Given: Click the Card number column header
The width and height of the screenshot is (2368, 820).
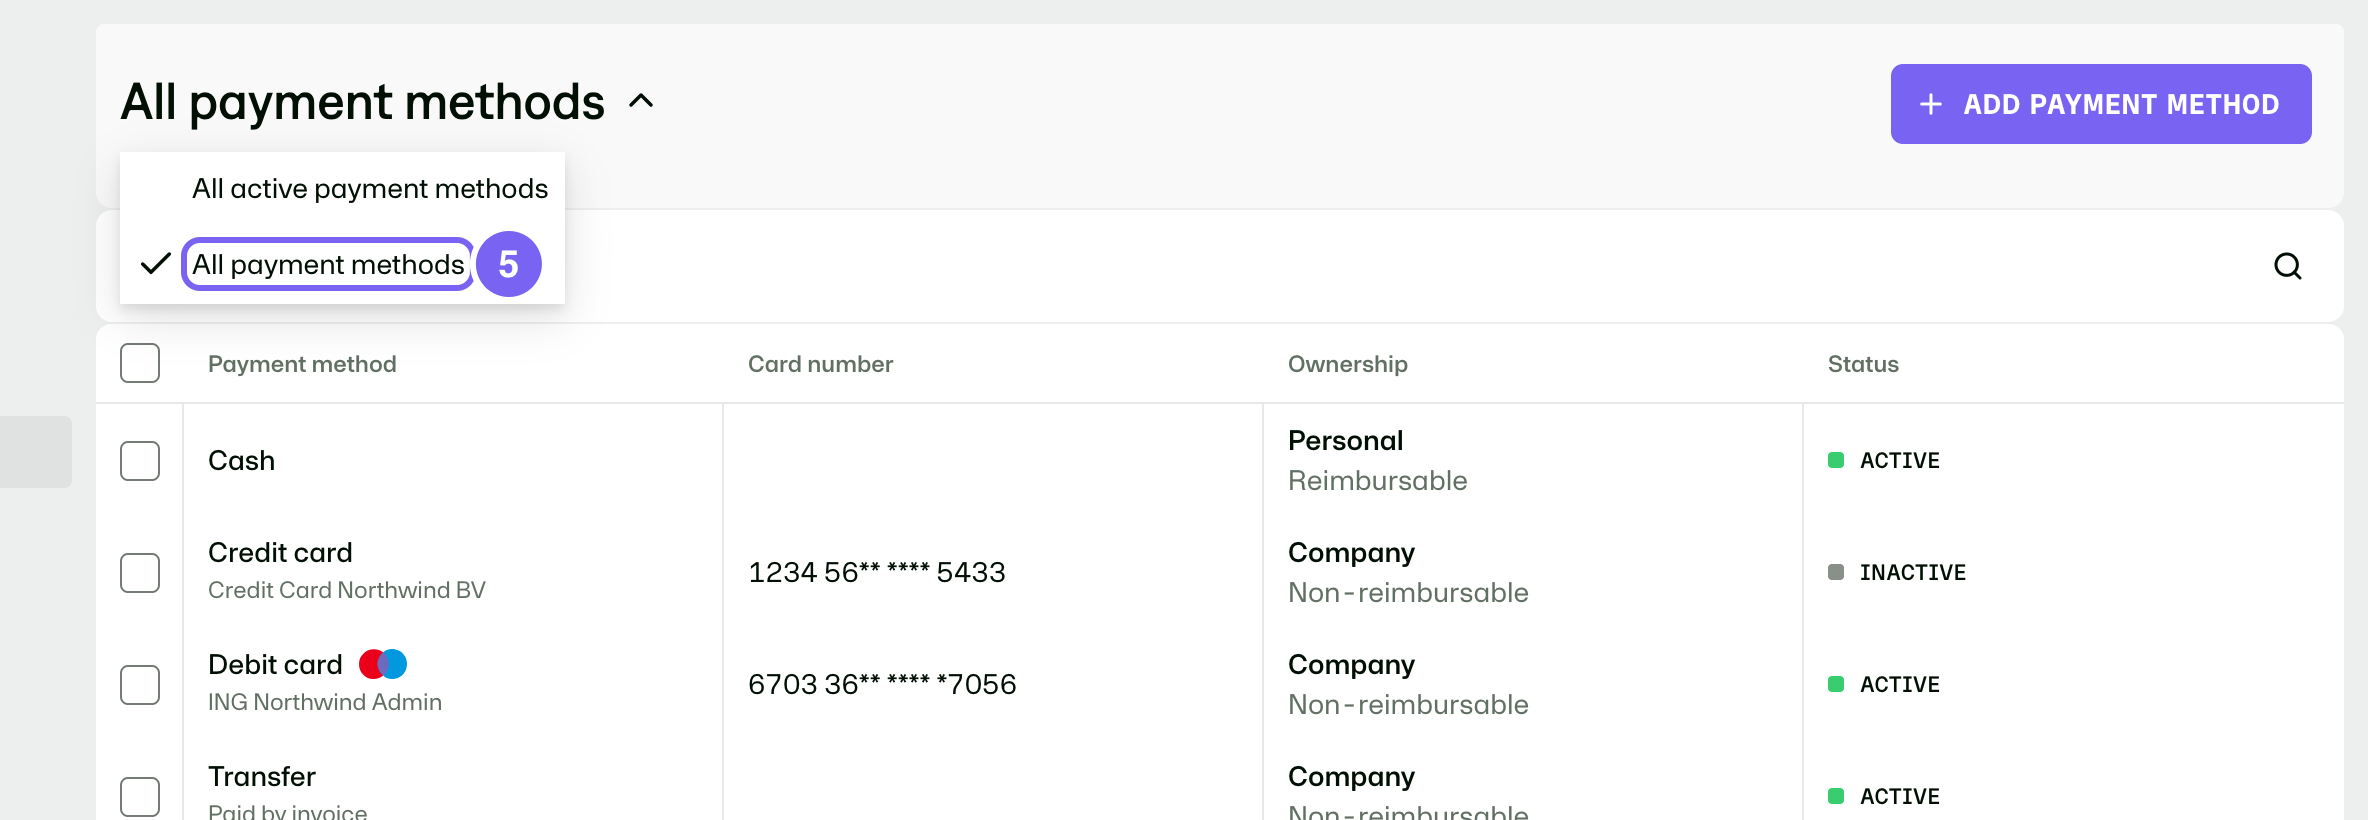Looking at the screenshot, I should 820,364.
